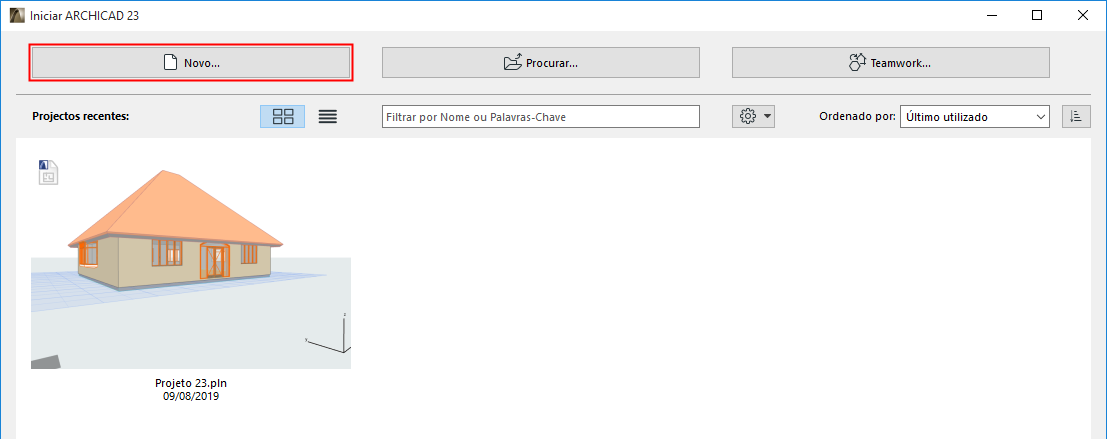Maximize the Iniciar ARCHICAD 23 window

(x=1036, y=16)
